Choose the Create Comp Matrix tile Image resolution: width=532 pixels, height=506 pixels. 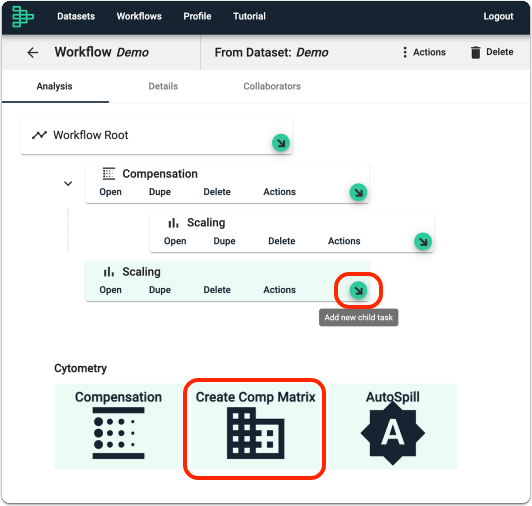click(255, 427)
